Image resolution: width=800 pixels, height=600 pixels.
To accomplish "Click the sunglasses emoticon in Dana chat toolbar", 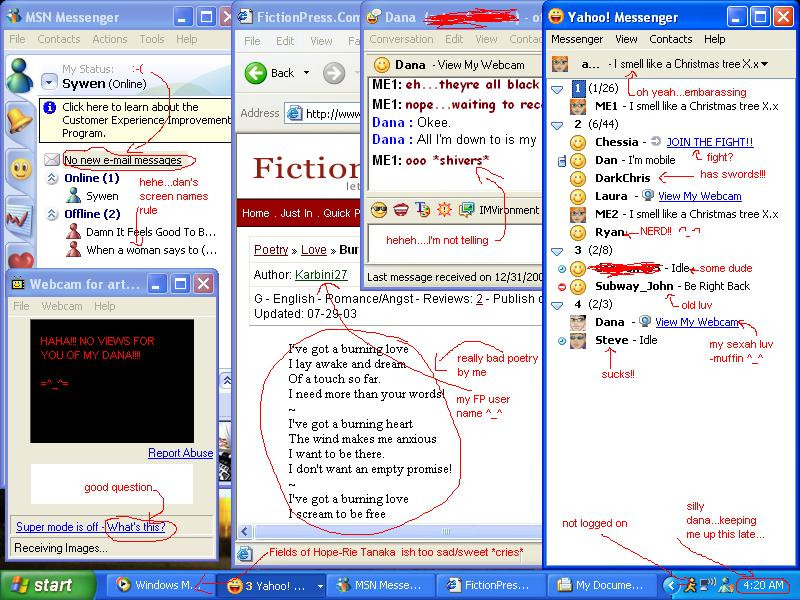I will (379, 210).
